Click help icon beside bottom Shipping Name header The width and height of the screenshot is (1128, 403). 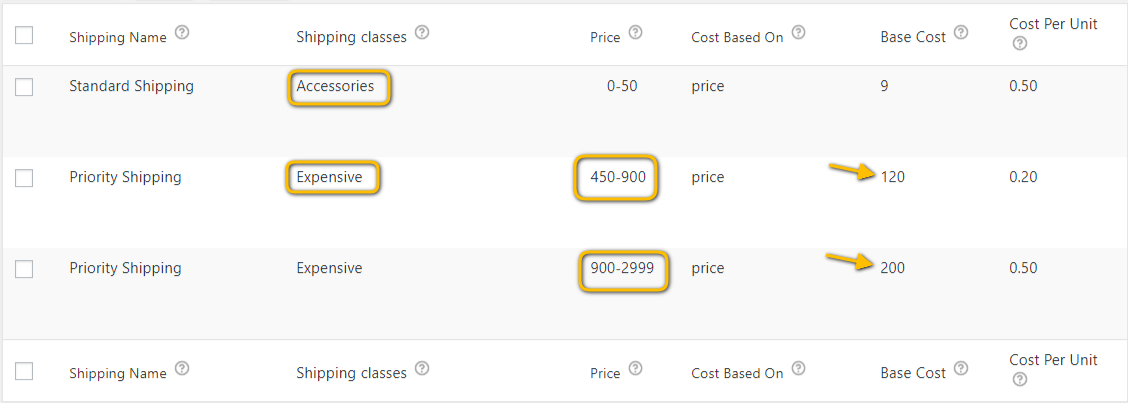coord(182,369)
